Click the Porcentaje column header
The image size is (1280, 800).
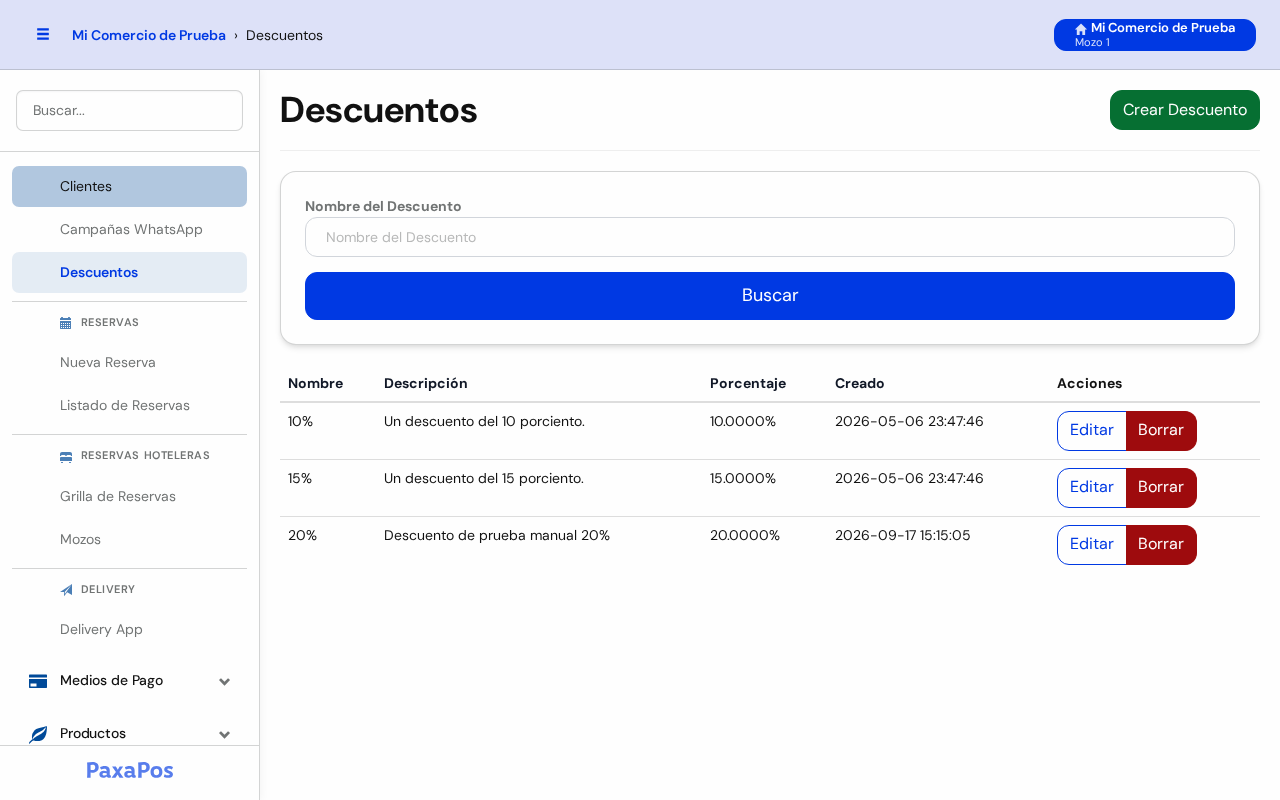pos(748,383)
